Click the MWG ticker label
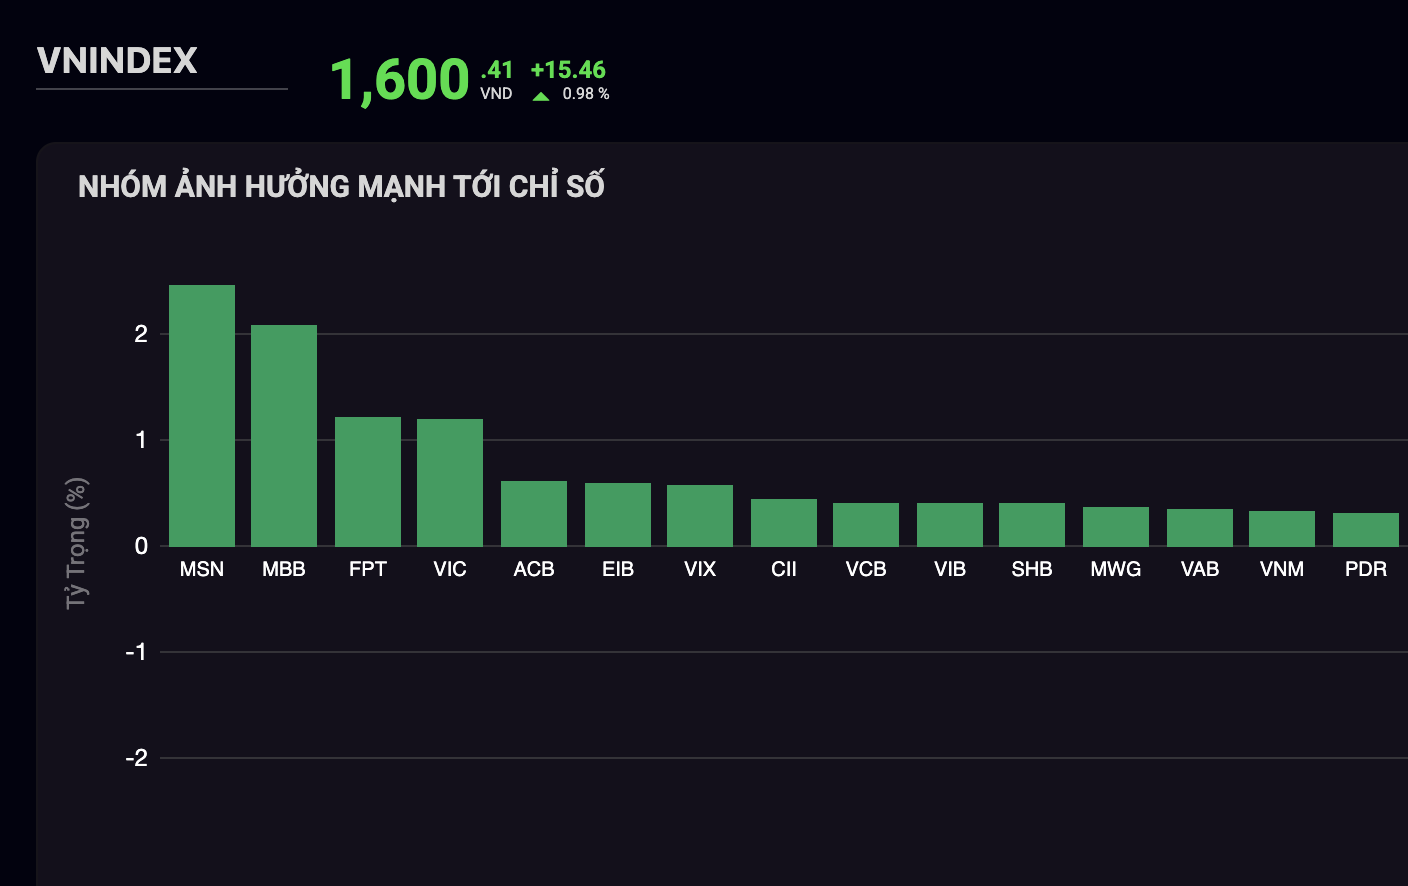Screen dimensions: 1408x886 (1116, 569)
